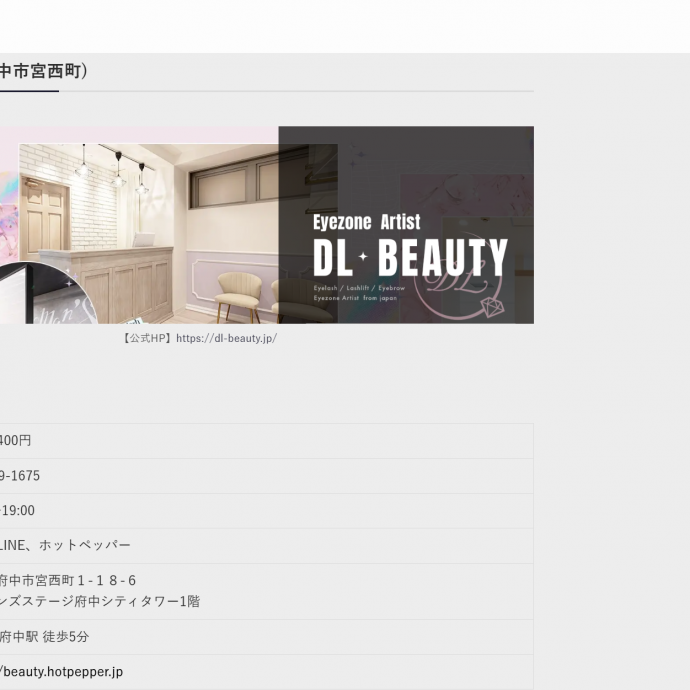Click the phone number ending 9-1675

click(x=20, y=476)
